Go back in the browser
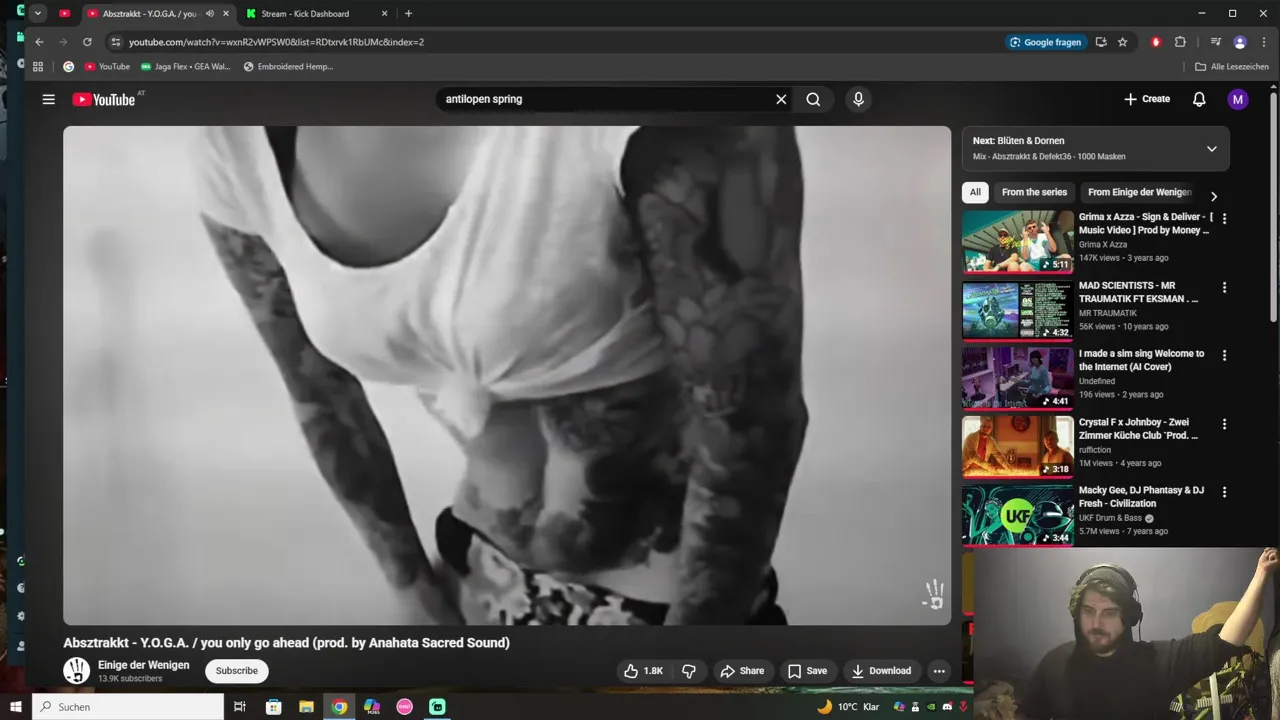 [39, 42]
